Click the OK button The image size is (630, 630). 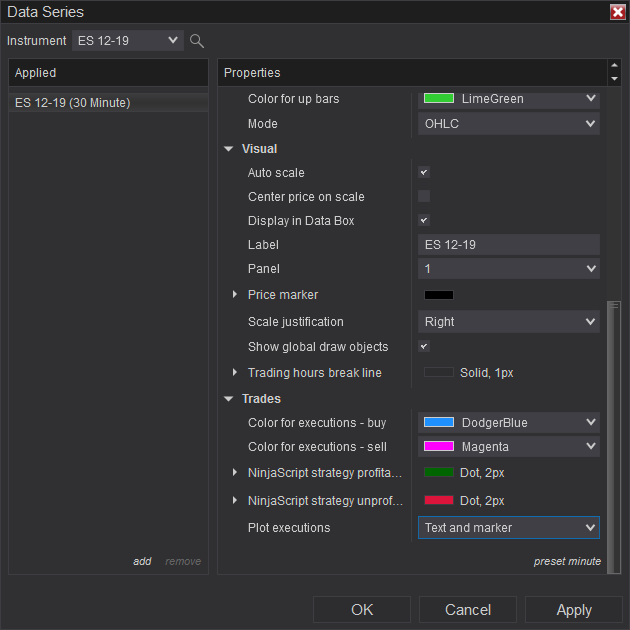coord(362,610)
